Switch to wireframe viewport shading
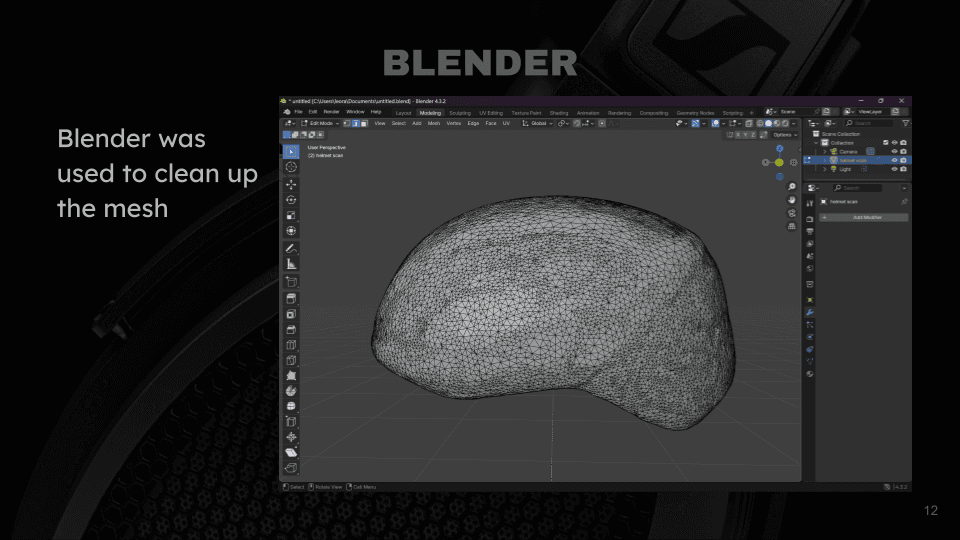Image resolution: width=960 pixels, height=540 pixels. [x=760, y=123]
